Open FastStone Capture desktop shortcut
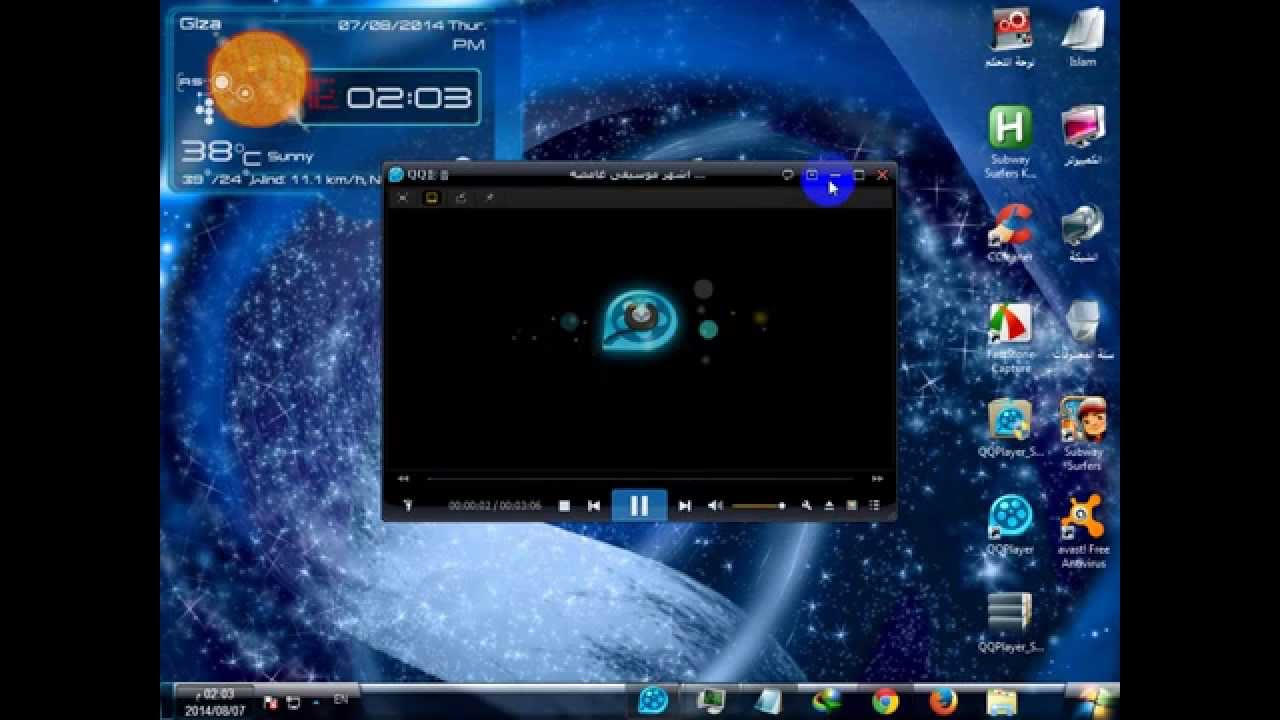The height and width of the screenshot is (720, 1280). [x=1010, y=338]
